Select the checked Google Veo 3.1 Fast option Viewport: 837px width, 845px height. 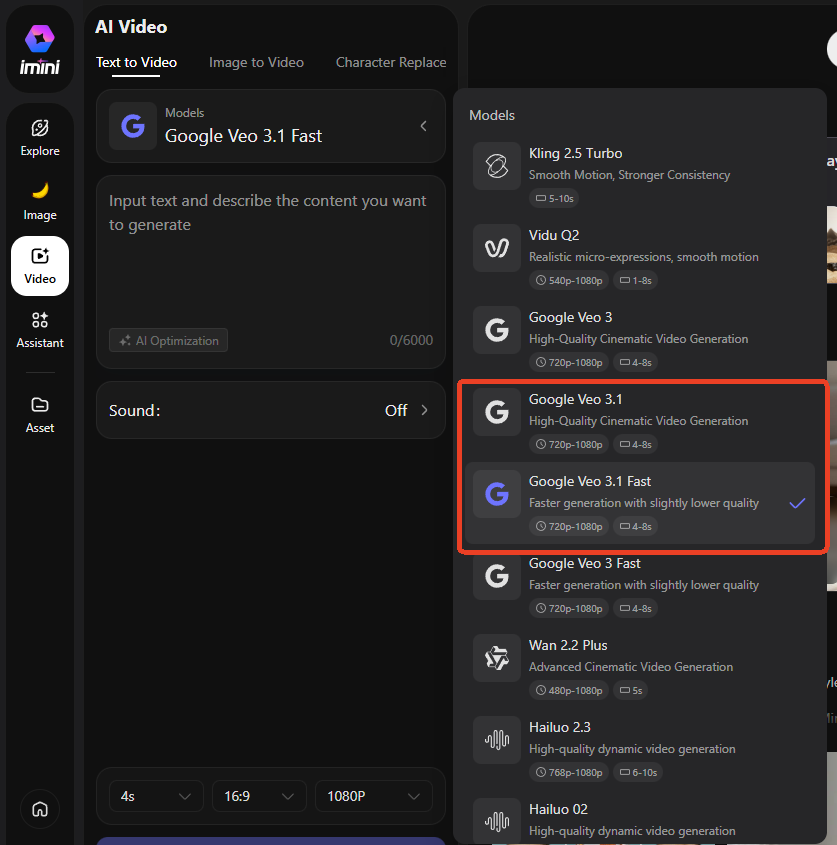click(x=640, y=503)
